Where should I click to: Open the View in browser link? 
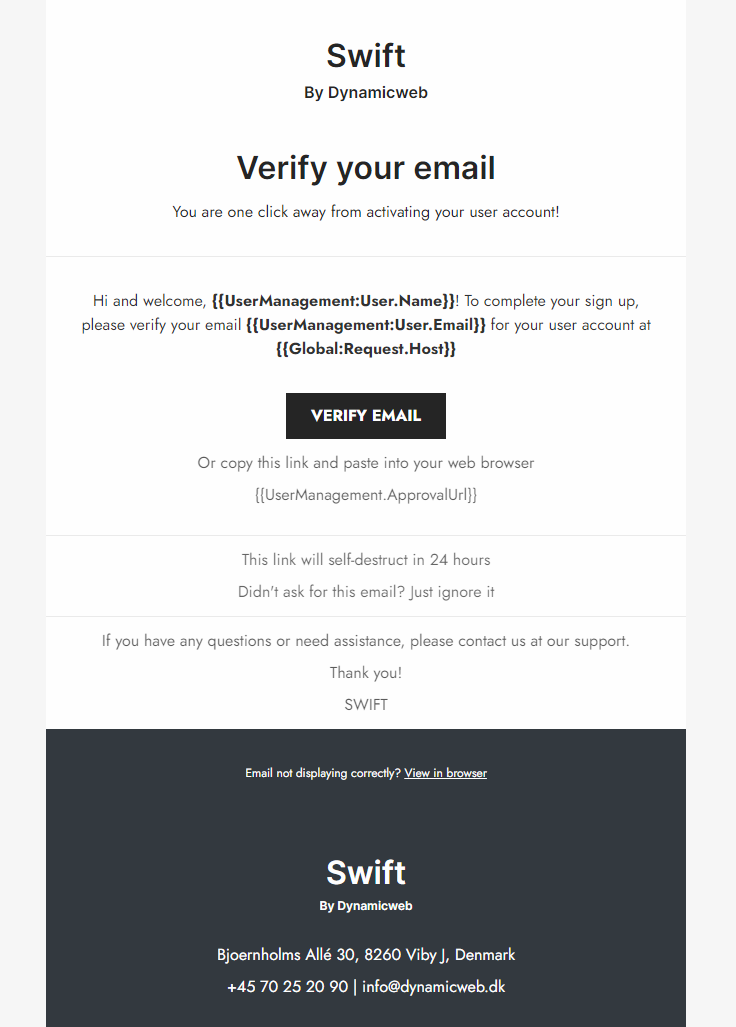(x=445, y=773)
